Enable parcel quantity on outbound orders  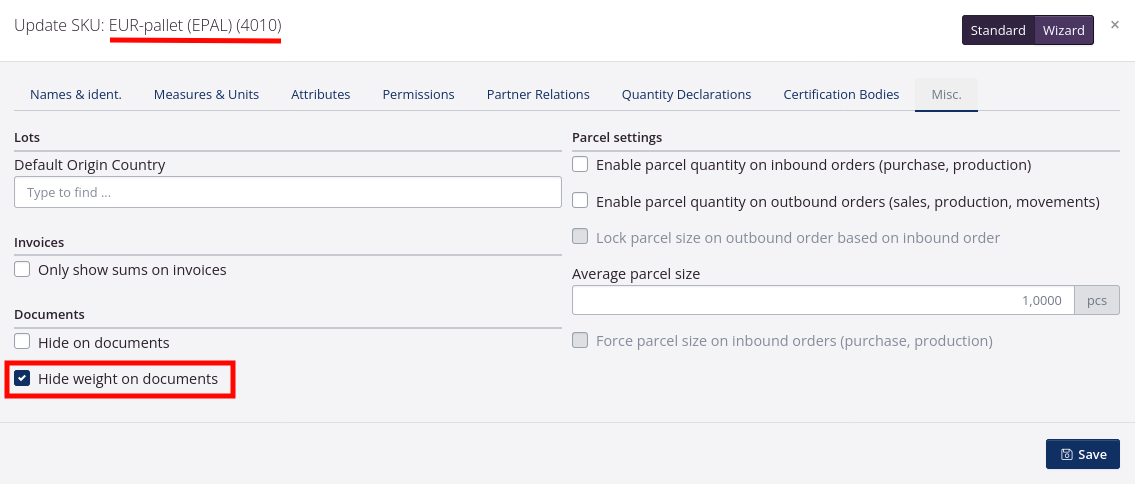coord(580,201)
